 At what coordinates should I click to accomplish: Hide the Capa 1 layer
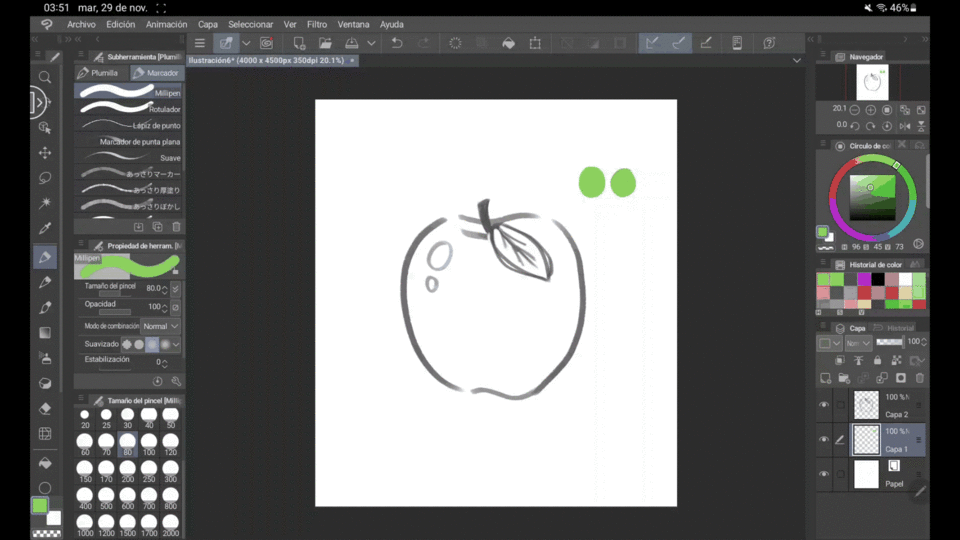pyautogui.click(x=824, y=439)
